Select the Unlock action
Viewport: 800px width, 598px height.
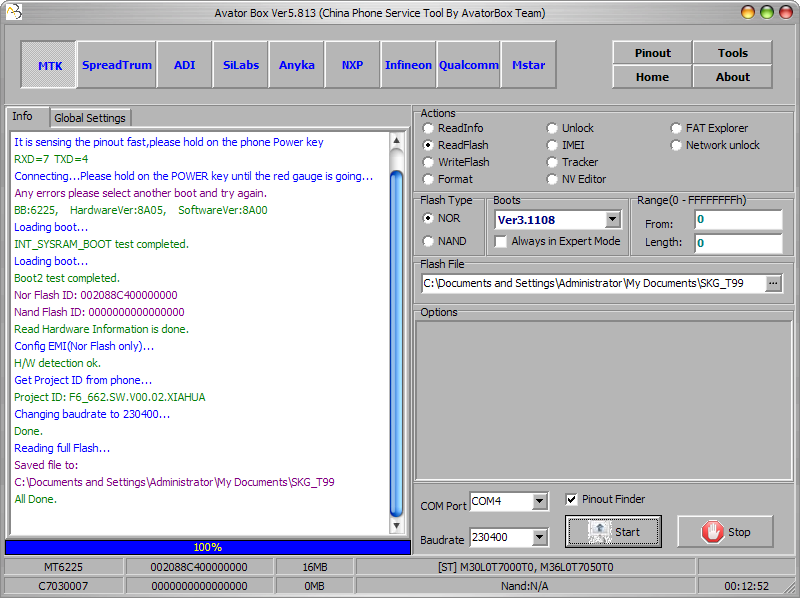click(570, 128)
